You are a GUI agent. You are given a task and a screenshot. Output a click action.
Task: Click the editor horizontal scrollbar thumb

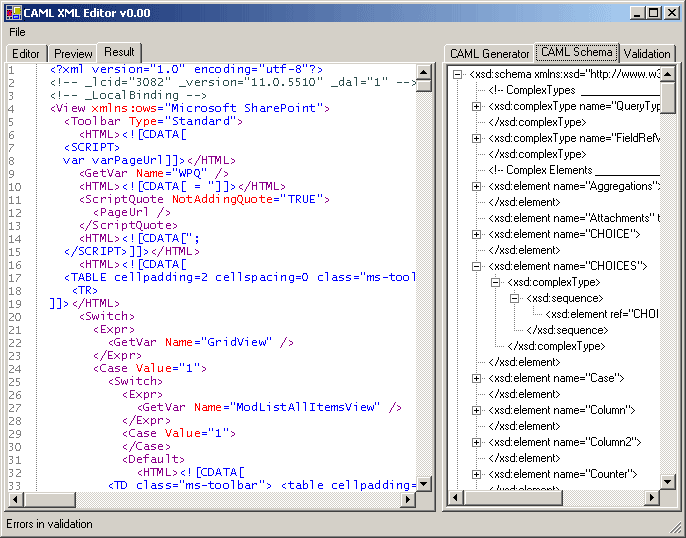point(49,499)
